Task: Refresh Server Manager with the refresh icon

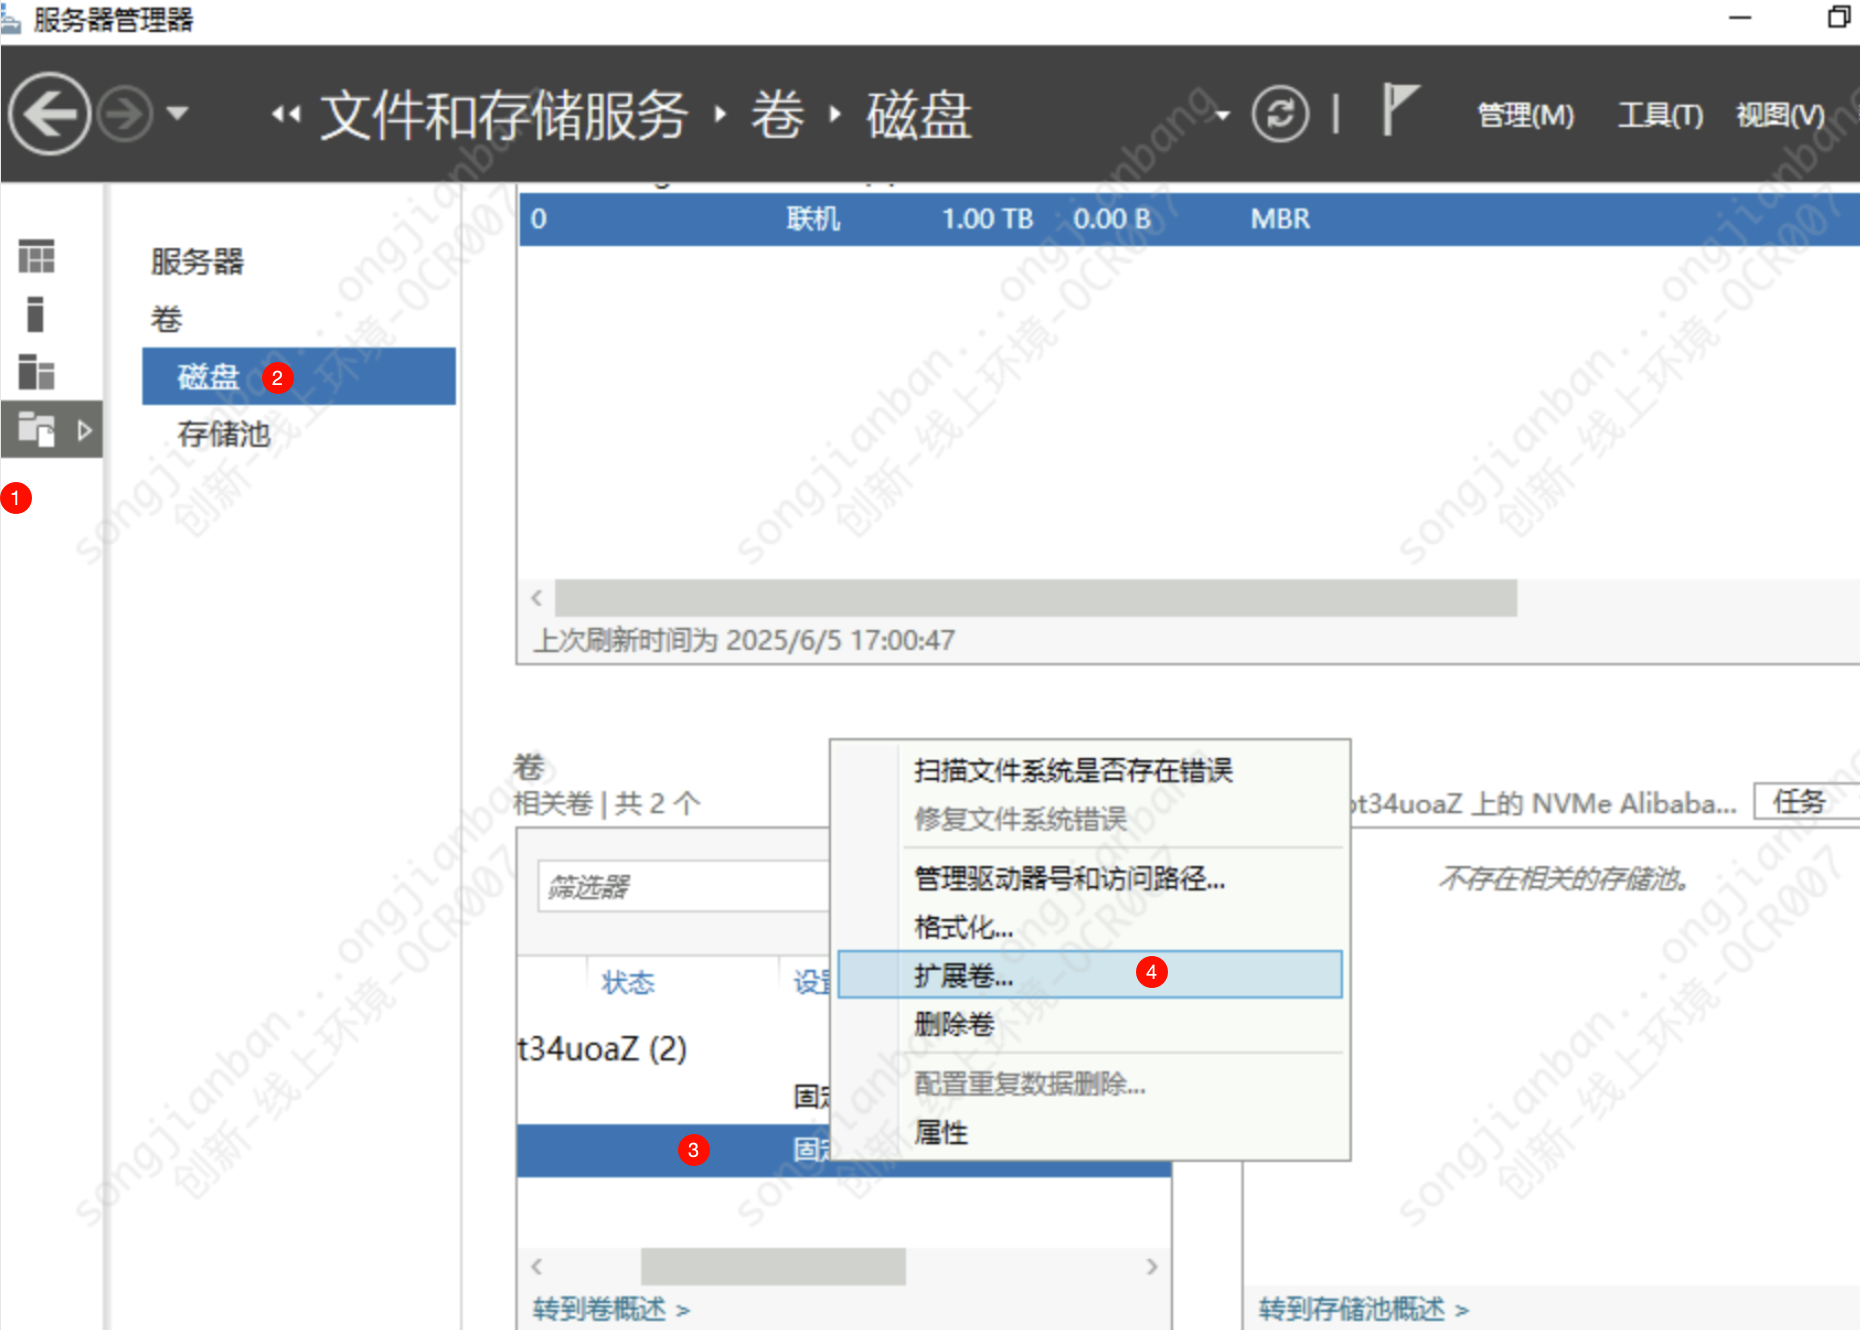Action: (1281, 113)
